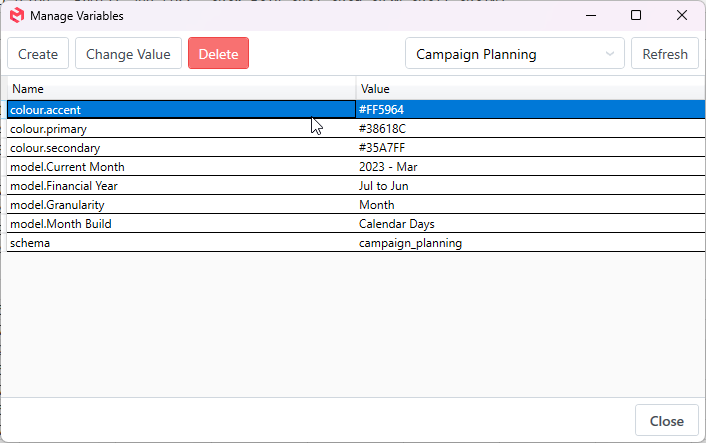Pick the model.Month Build variable
This screenshot has height=443, width=706.
coord(180,224)
